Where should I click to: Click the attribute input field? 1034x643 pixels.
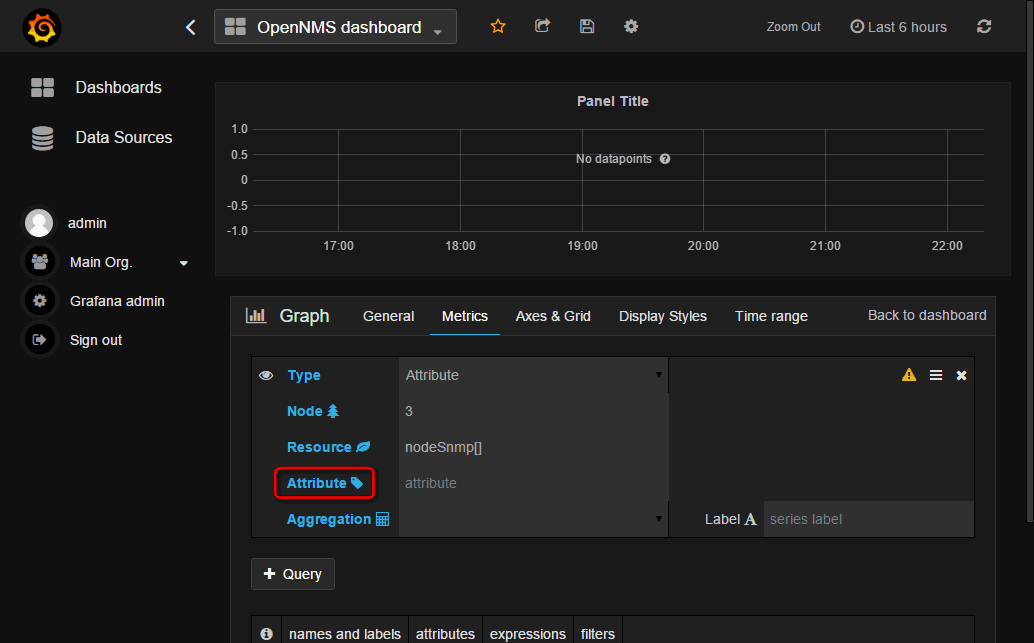pyautogui.click(x=533, y=483)
